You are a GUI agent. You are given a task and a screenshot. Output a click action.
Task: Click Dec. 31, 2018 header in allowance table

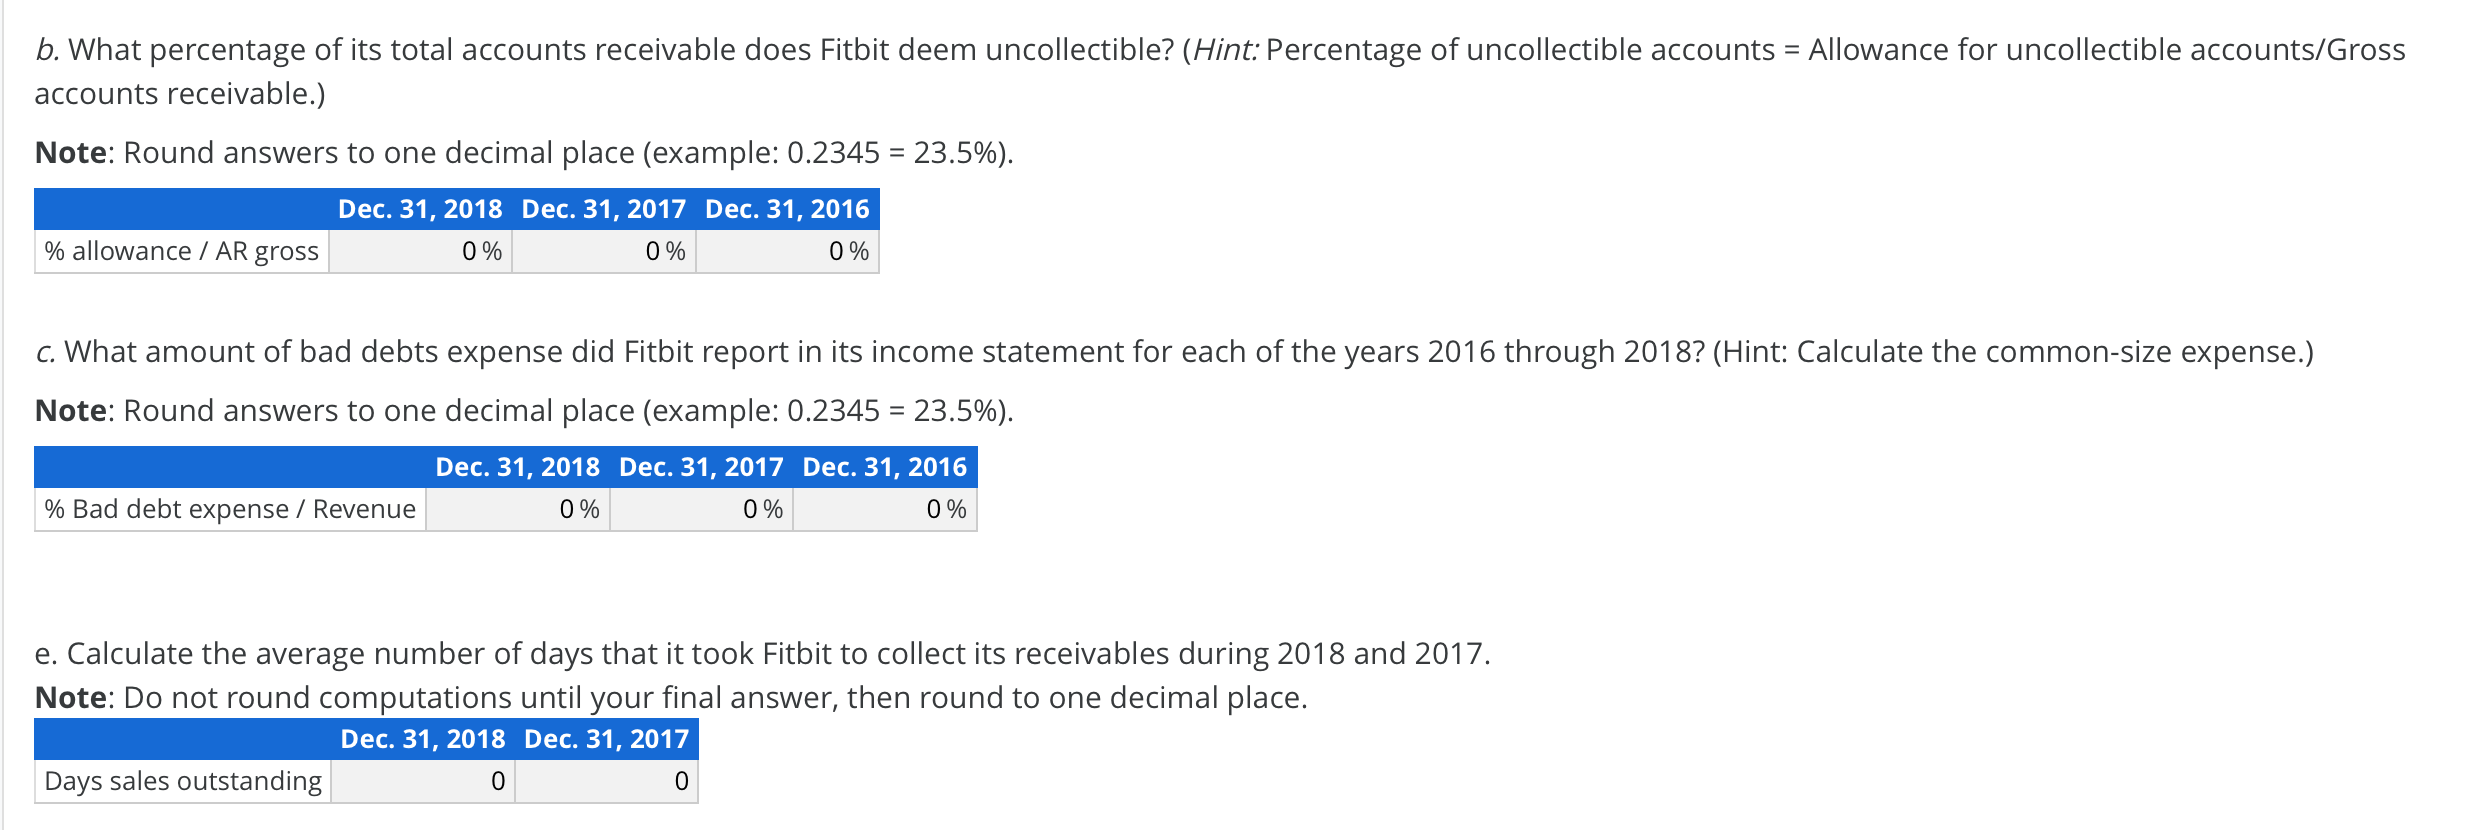420,209
